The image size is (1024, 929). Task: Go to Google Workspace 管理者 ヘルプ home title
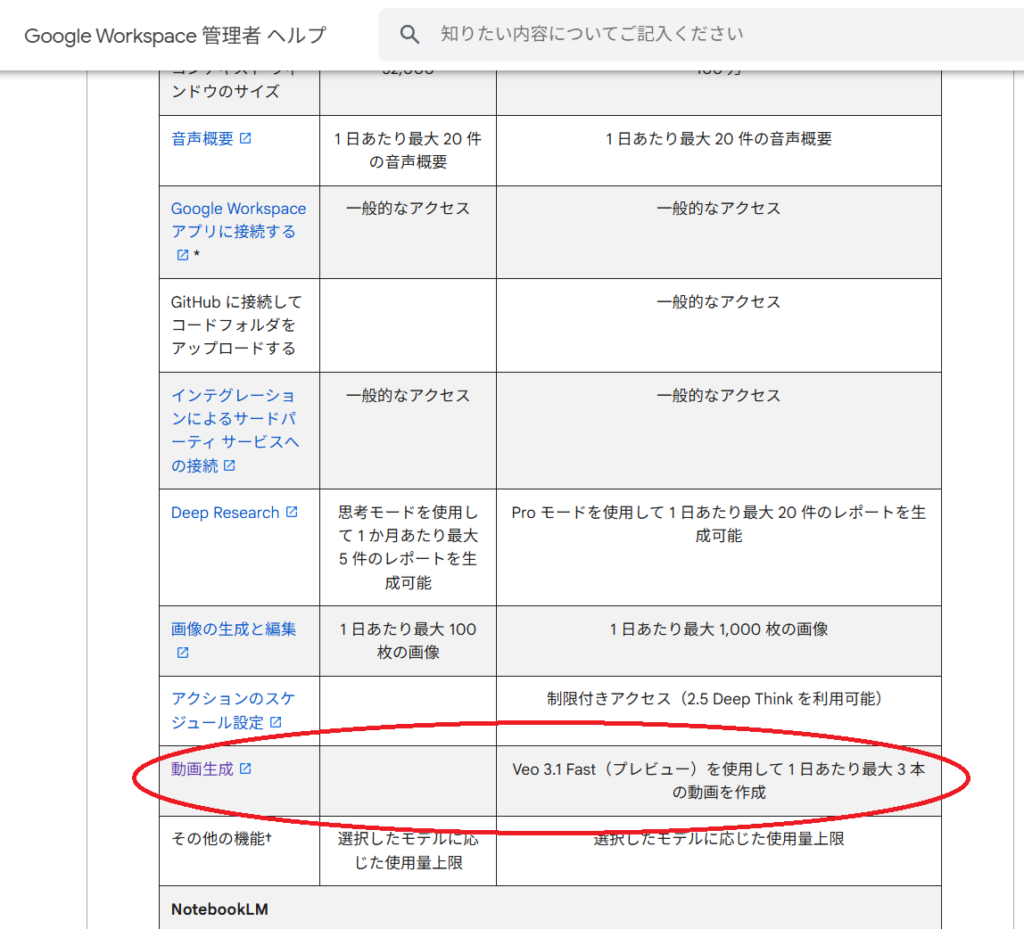175,36
